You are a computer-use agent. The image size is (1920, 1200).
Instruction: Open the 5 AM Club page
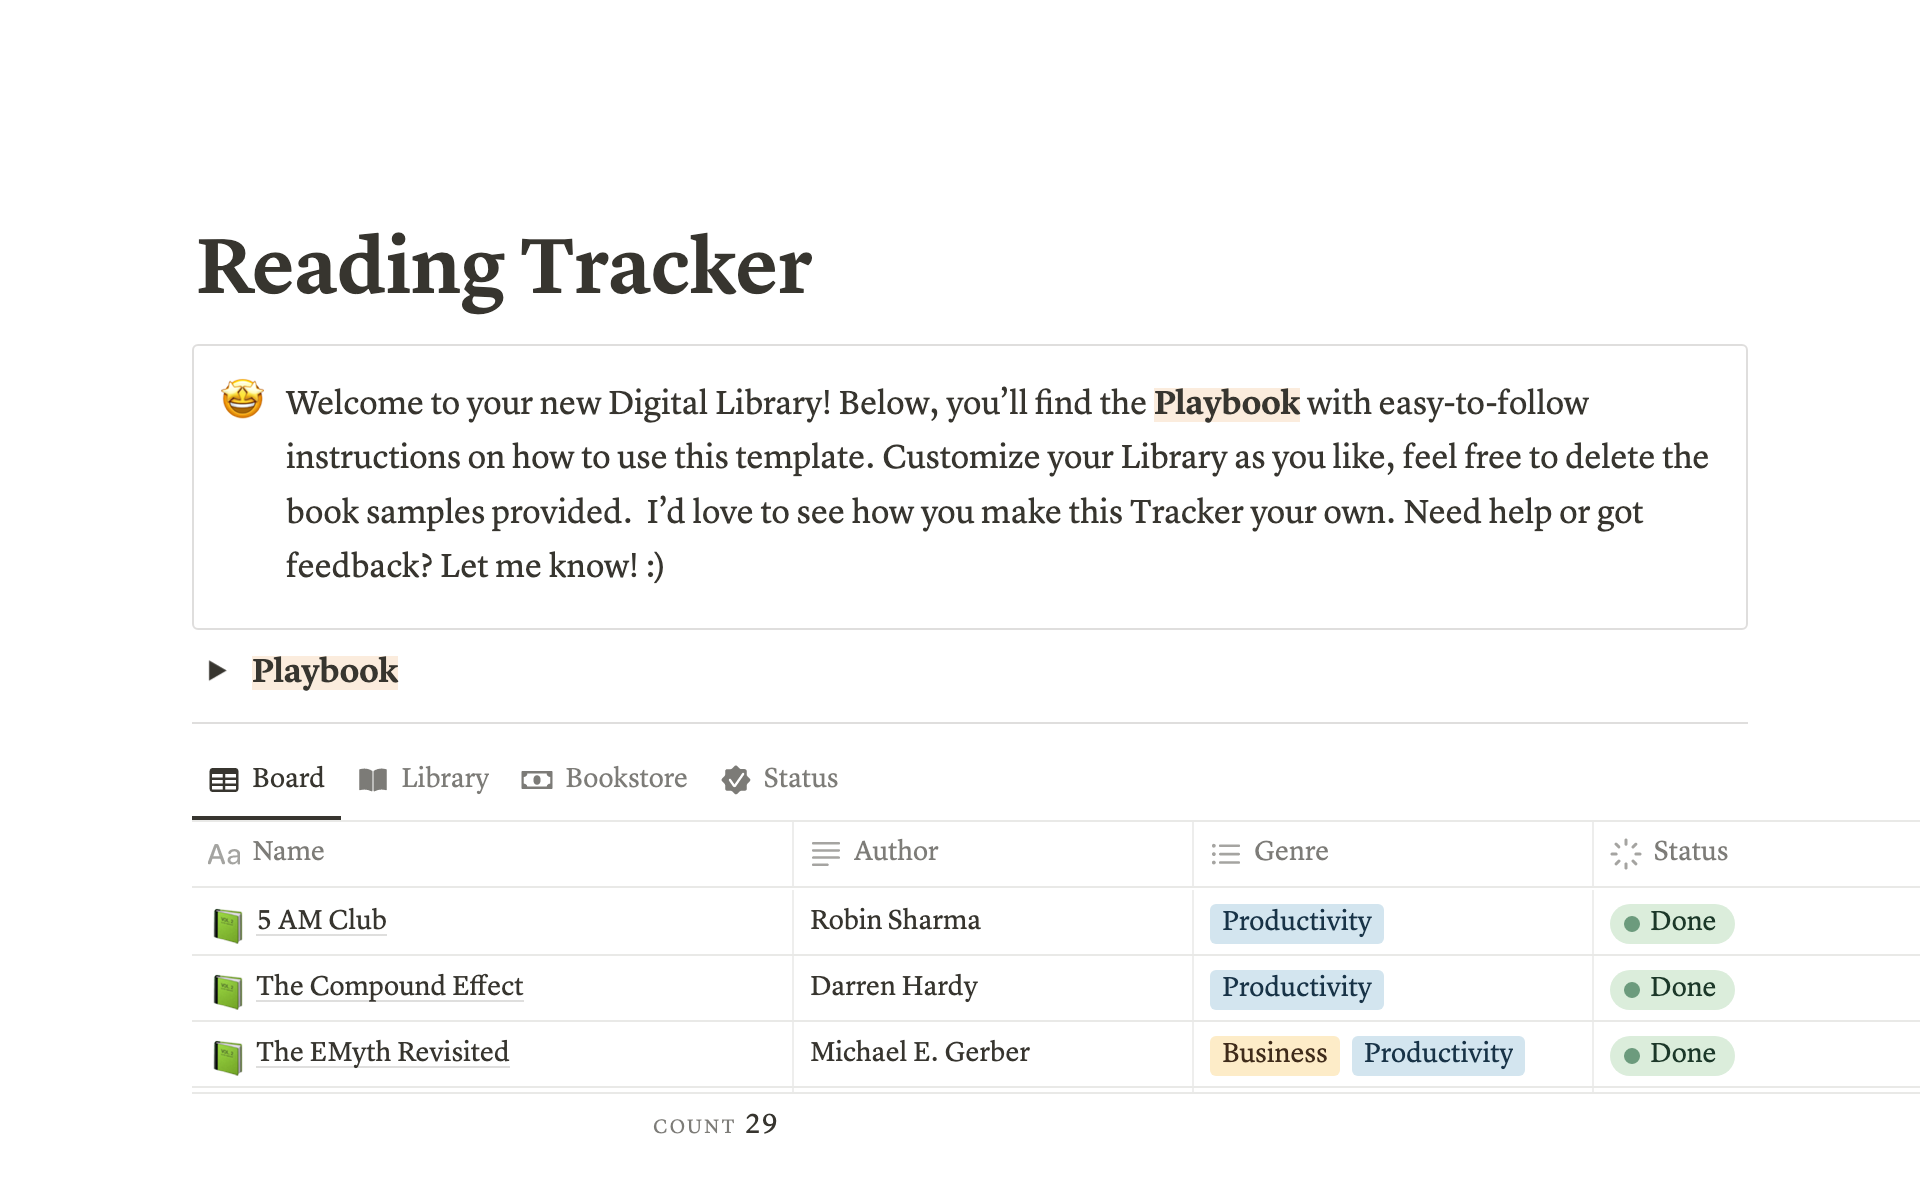click(x=321, y=920)
